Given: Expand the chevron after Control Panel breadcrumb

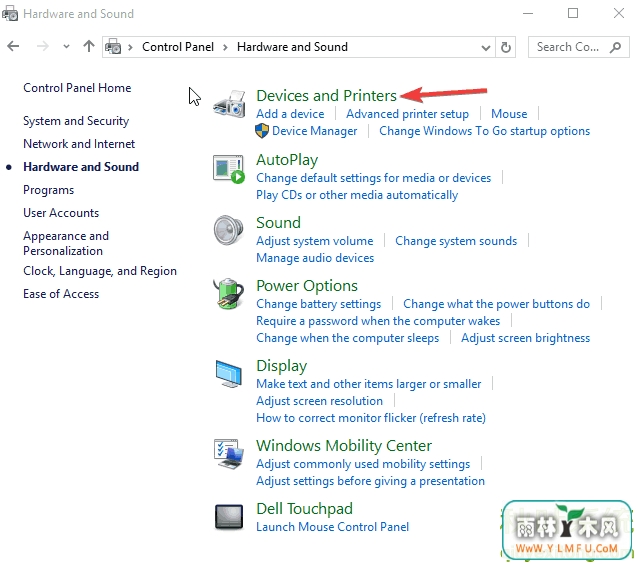Looking at the screenshot, I should (225, 48).
